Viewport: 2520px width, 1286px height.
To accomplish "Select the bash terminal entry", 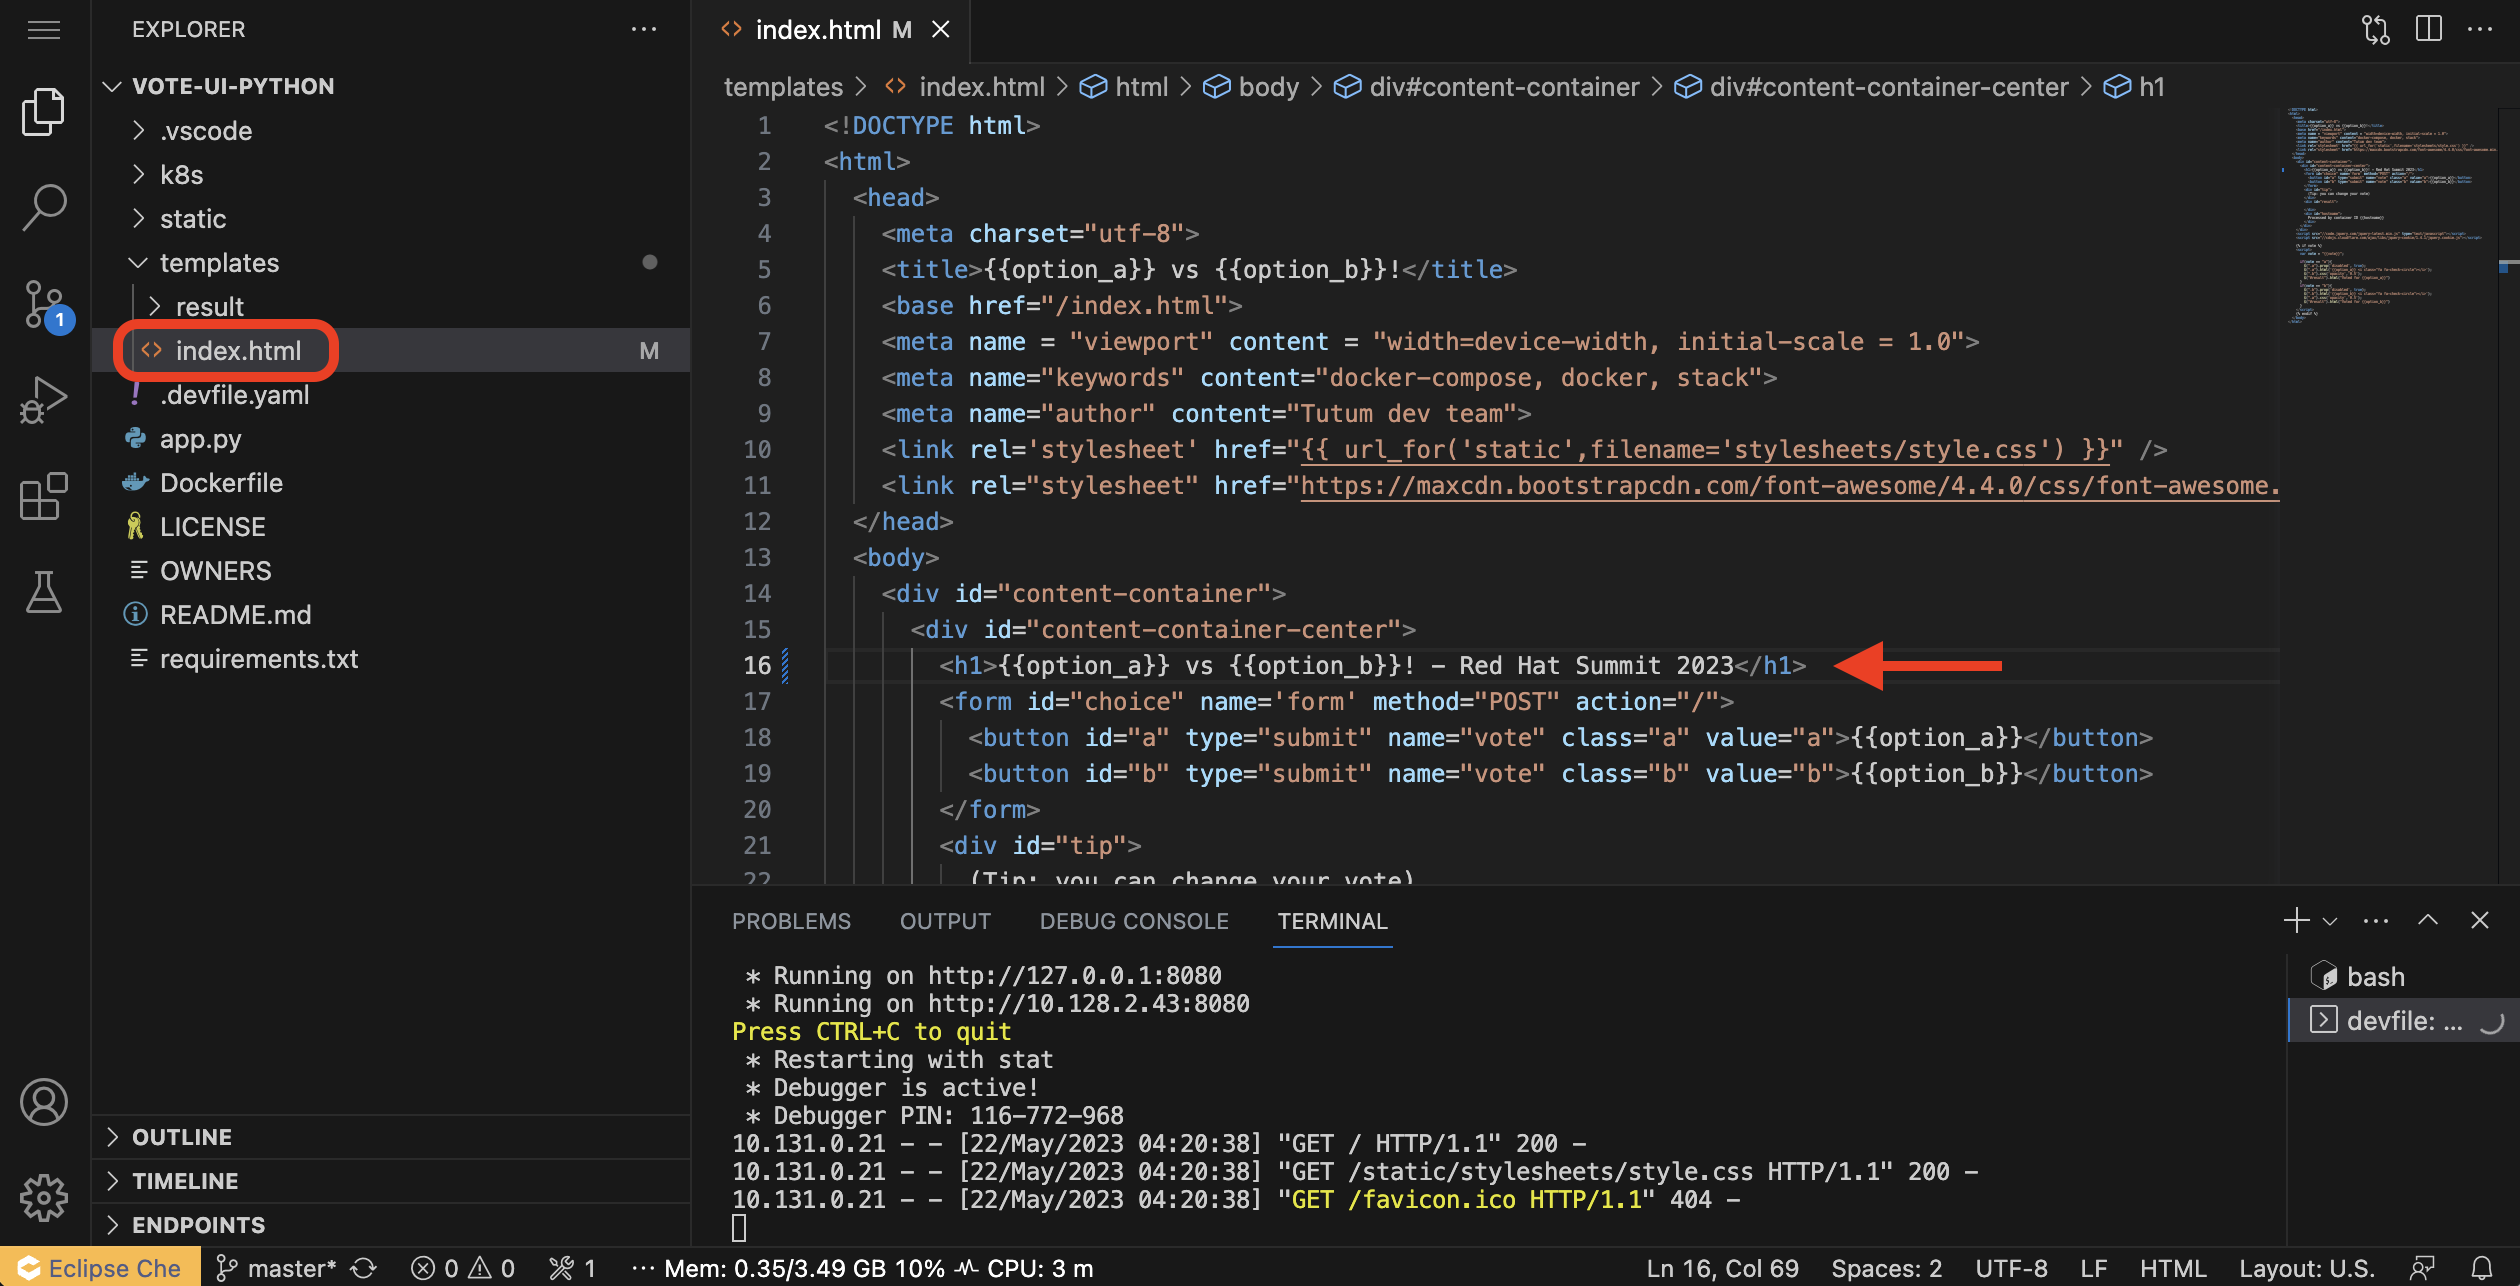I will point(2404,976).
